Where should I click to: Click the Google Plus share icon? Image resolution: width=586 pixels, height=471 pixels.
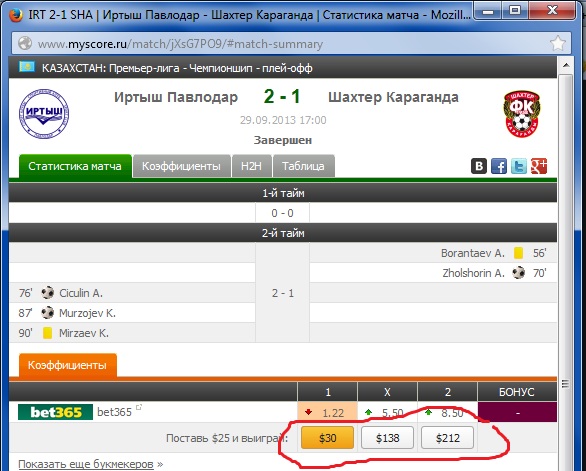point(539,166)
